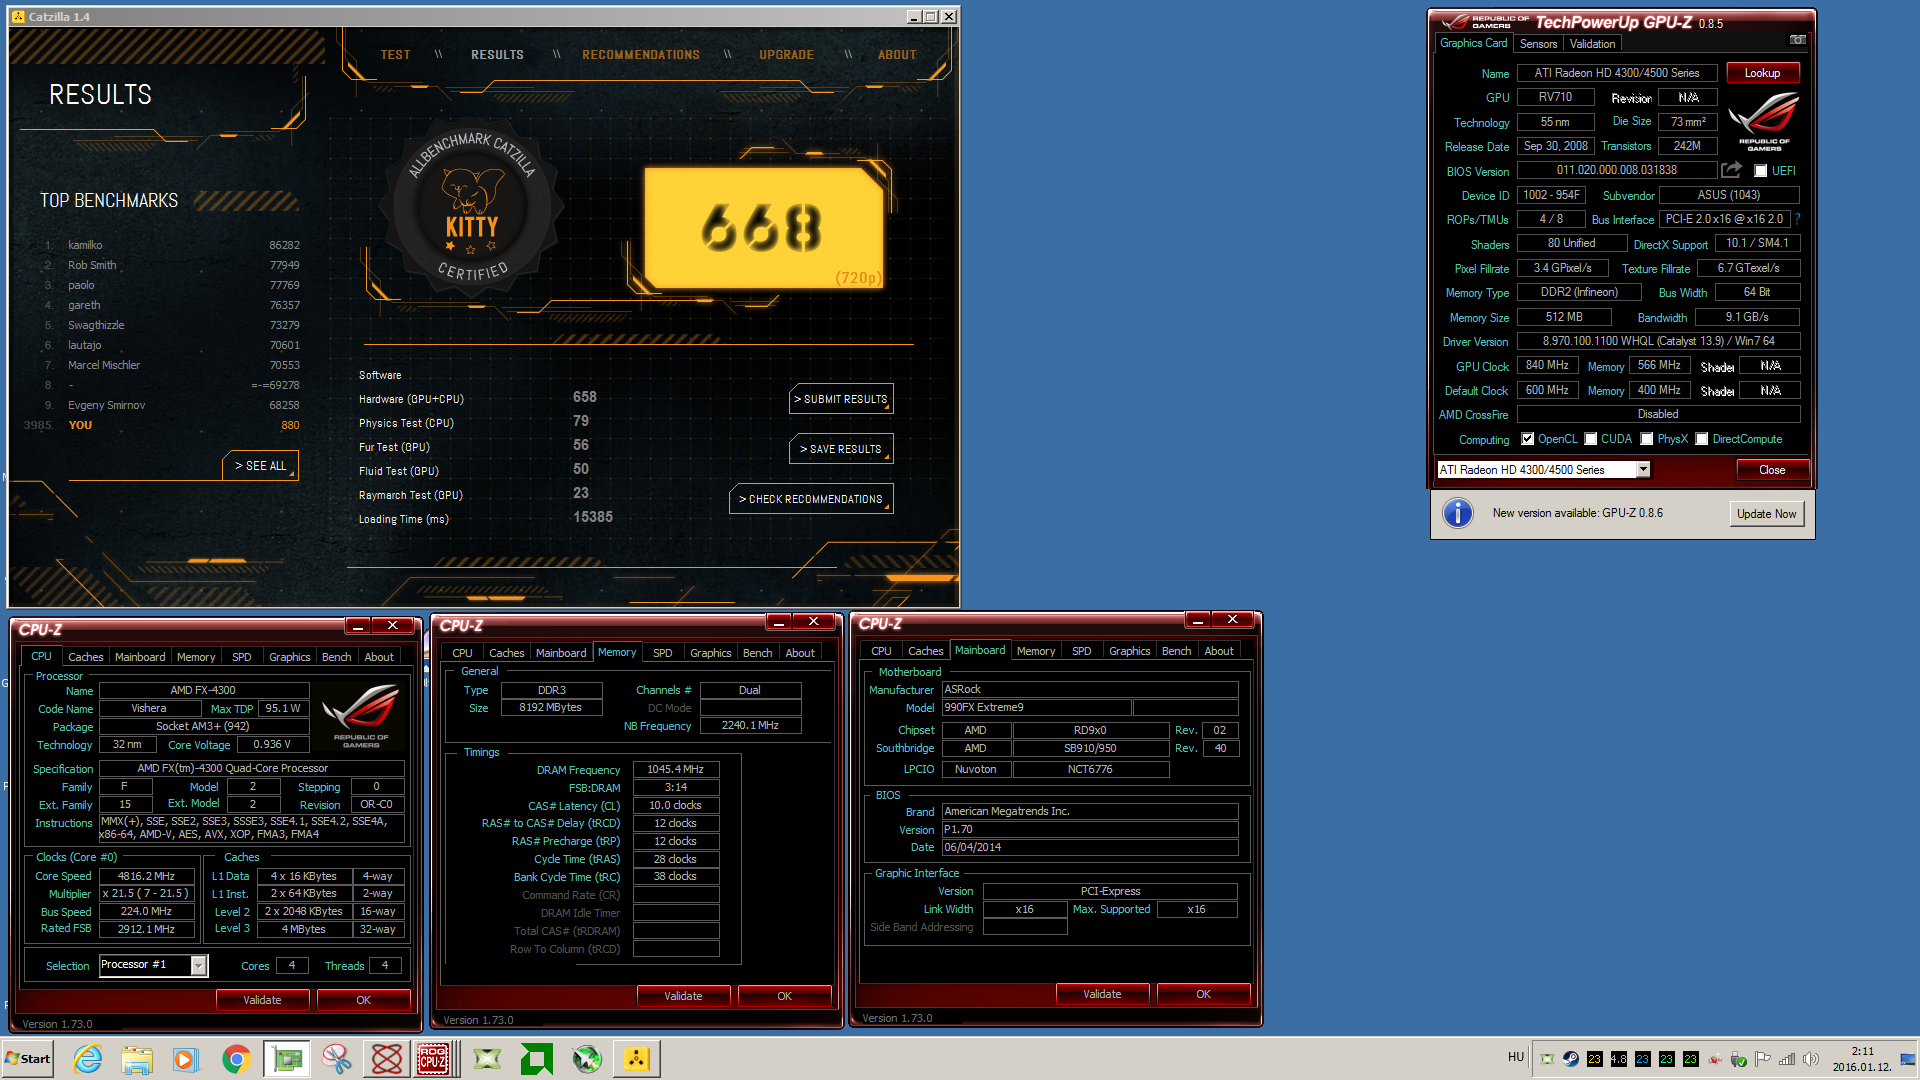Viewport: 1920px width, 1080px height.
Task: Click the Start button
Action: (28, 1059)
